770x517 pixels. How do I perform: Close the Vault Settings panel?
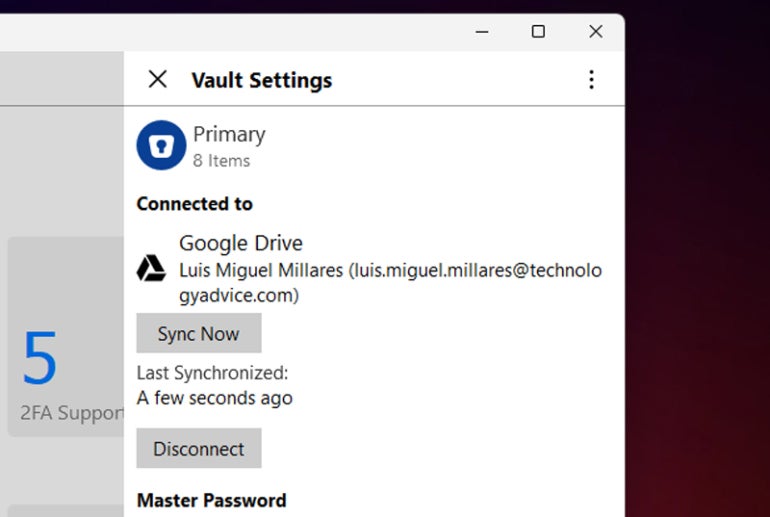[157, 80]
